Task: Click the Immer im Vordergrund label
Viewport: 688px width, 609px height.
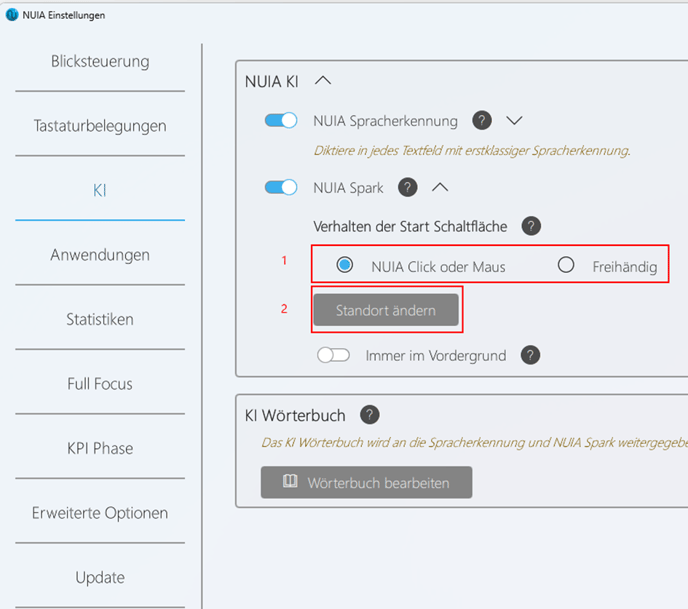Action: pyautogui.click(x=436, y=356)
